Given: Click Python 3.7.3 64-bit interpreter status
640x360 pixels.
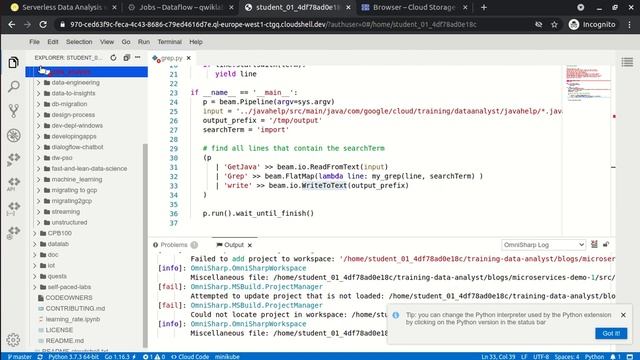Looking at the screenshot, I should [x=73, y=356].
